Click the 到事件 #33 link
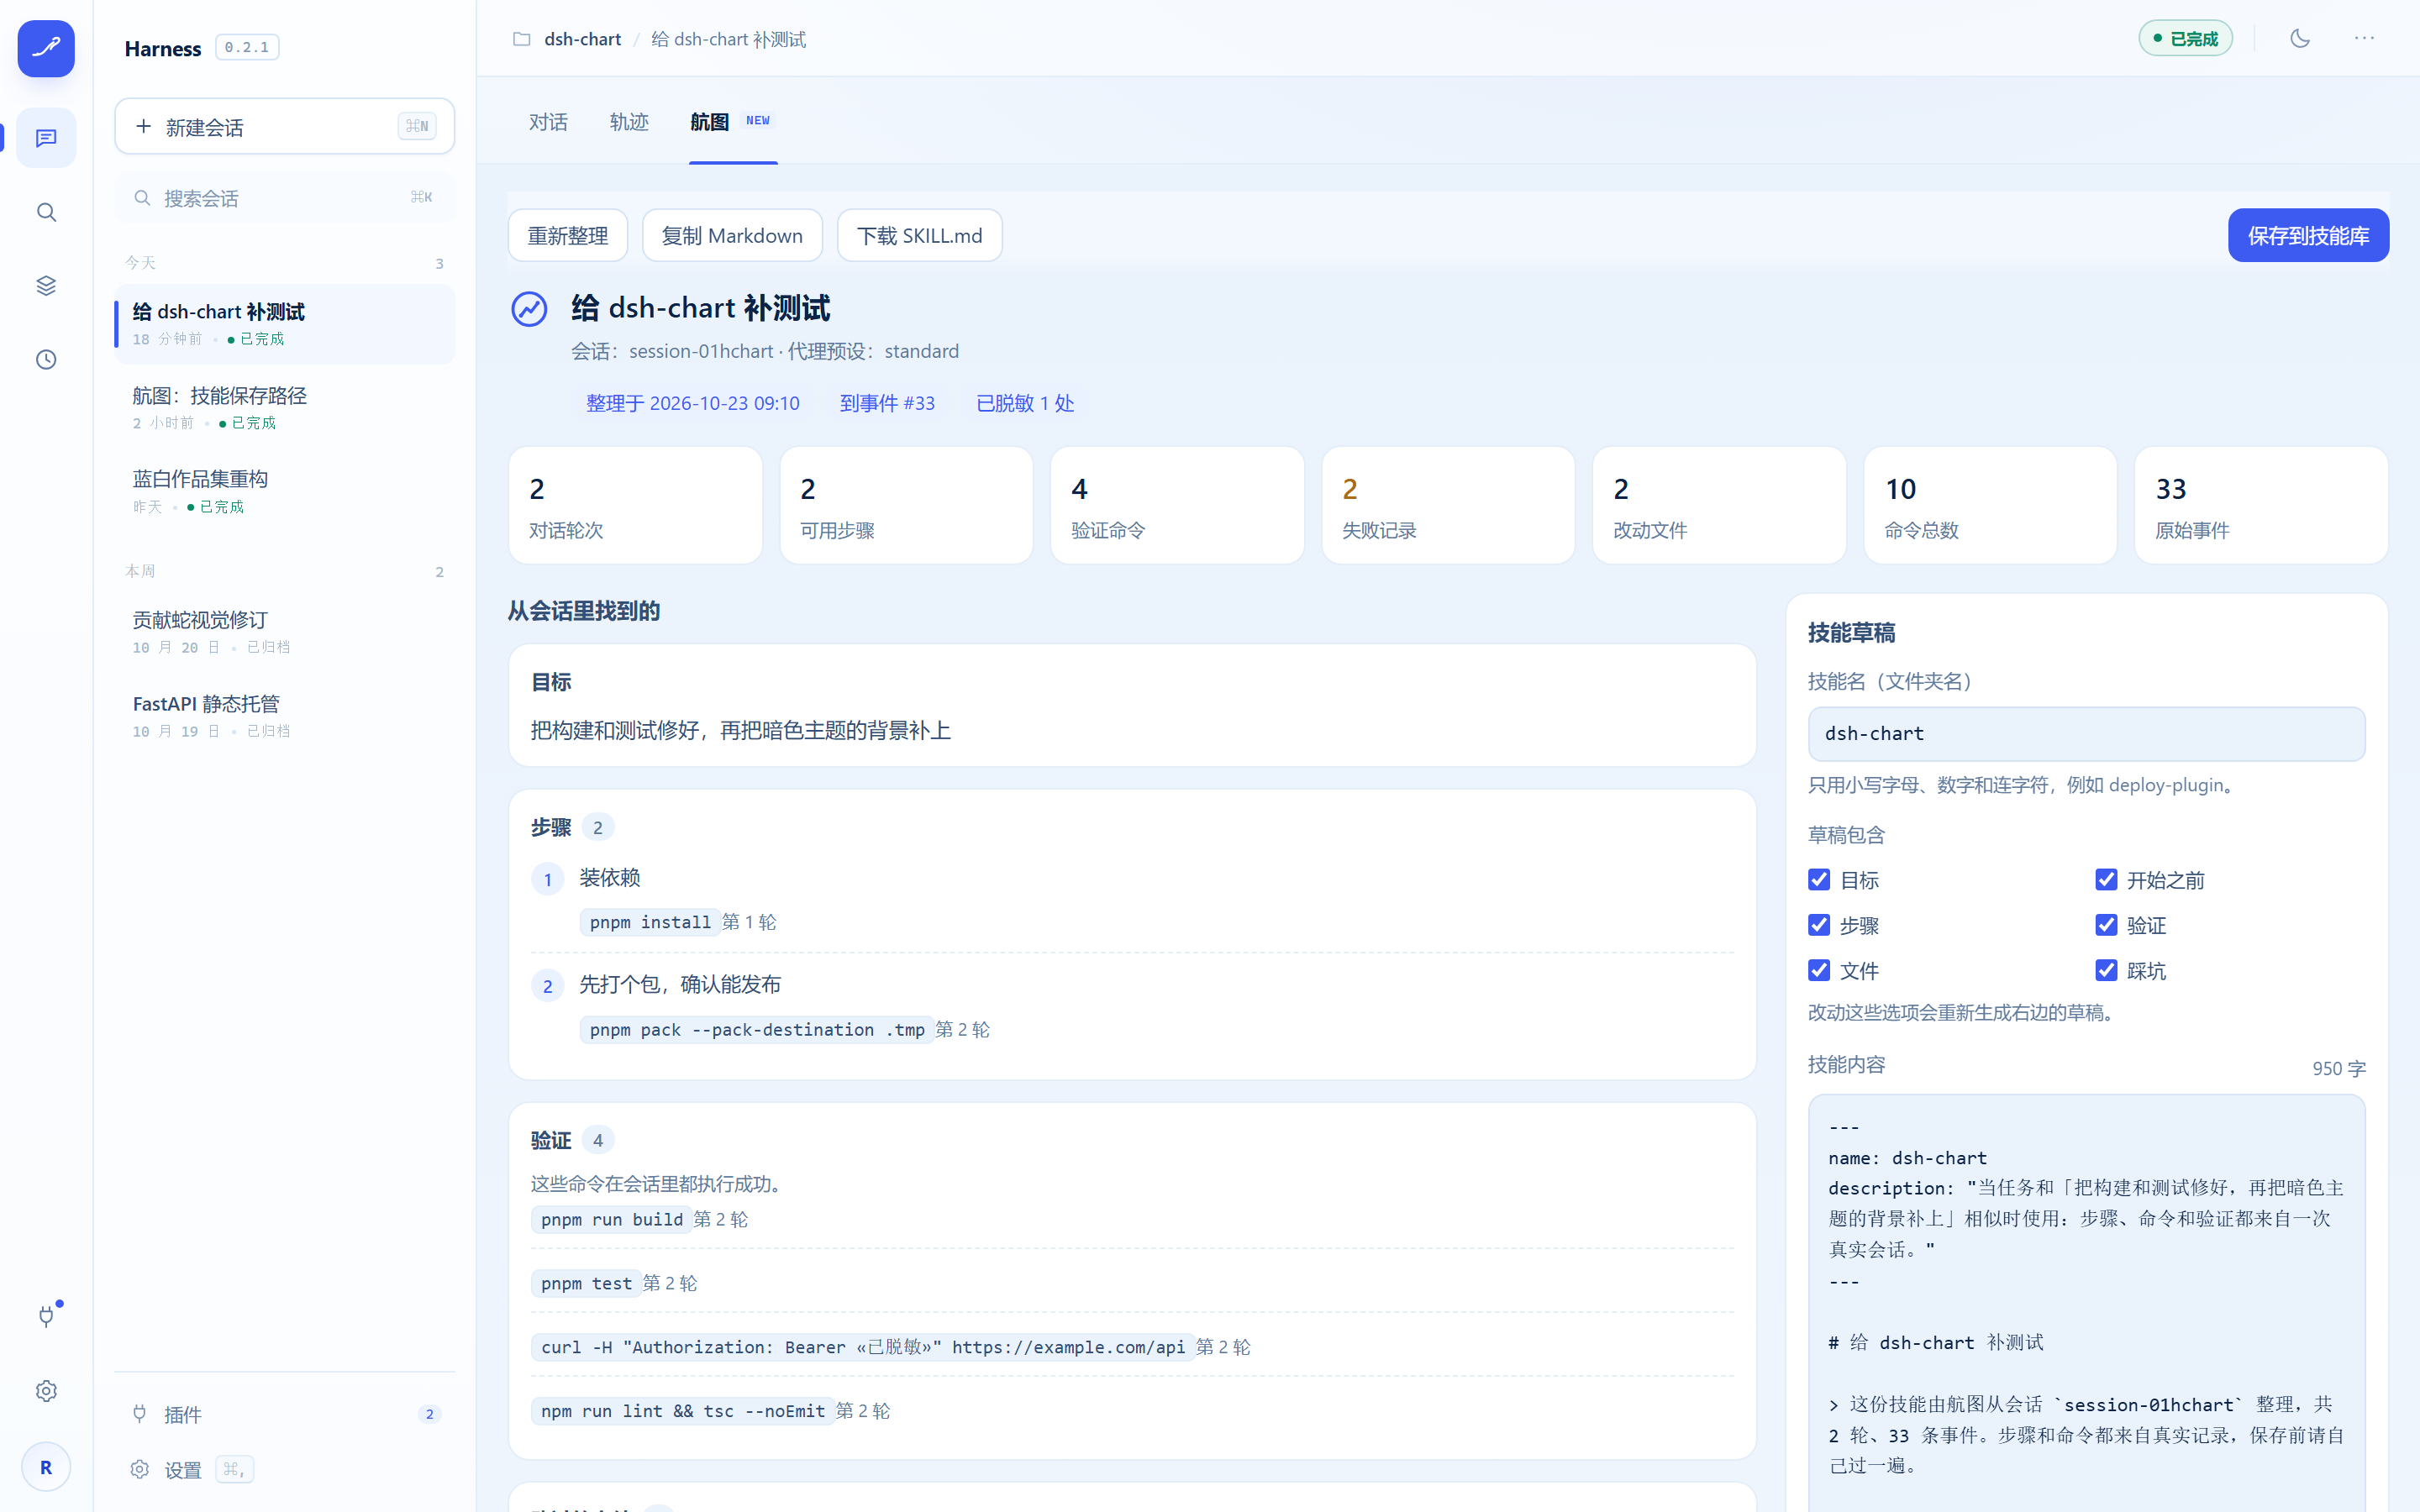This screenshot has height=1512, width=2420. tap(887, 403)
